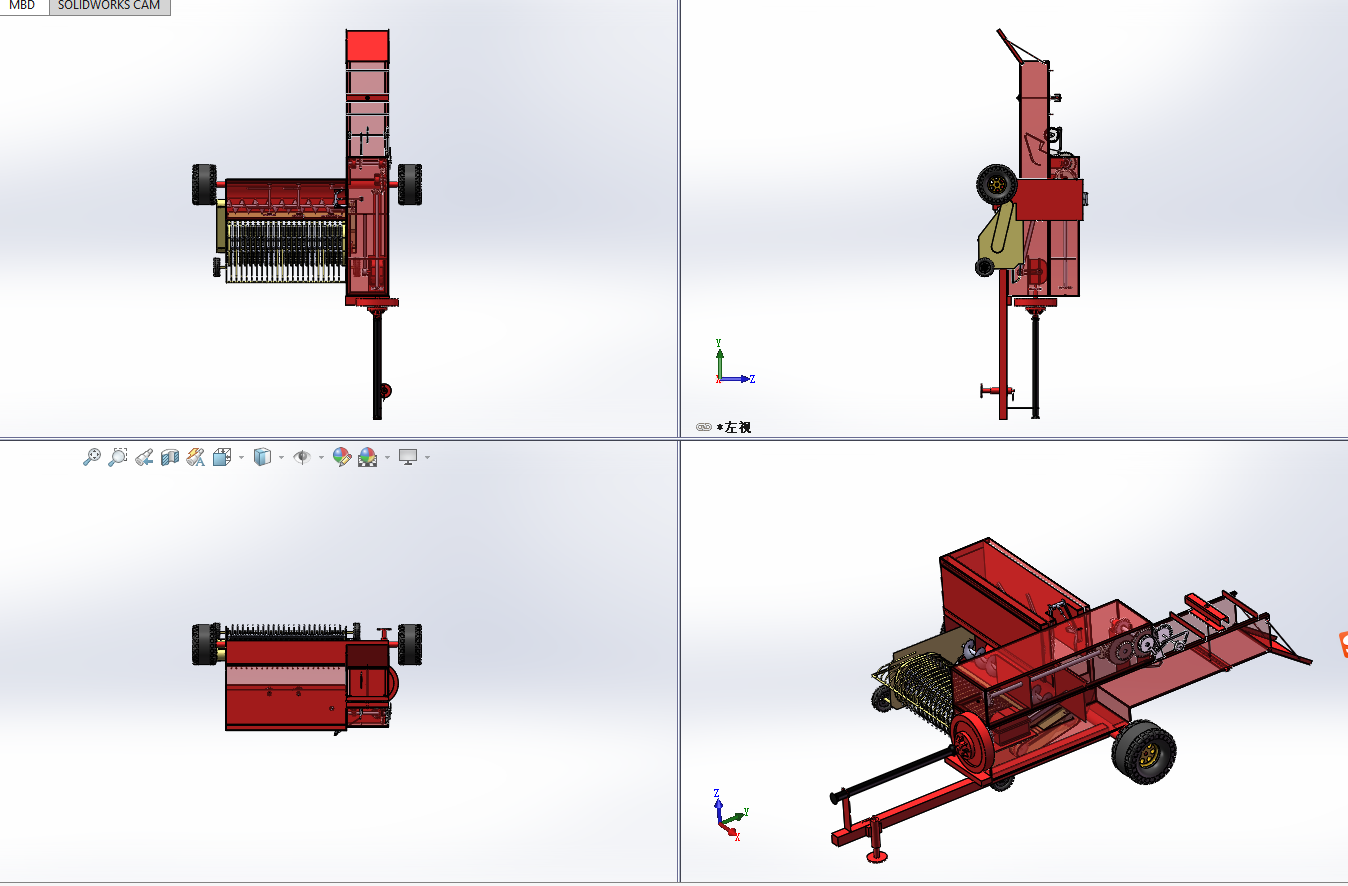This screenshot has width=1348, height=886.
Task: Click the *左視 view label
Action: click(734, 427)
